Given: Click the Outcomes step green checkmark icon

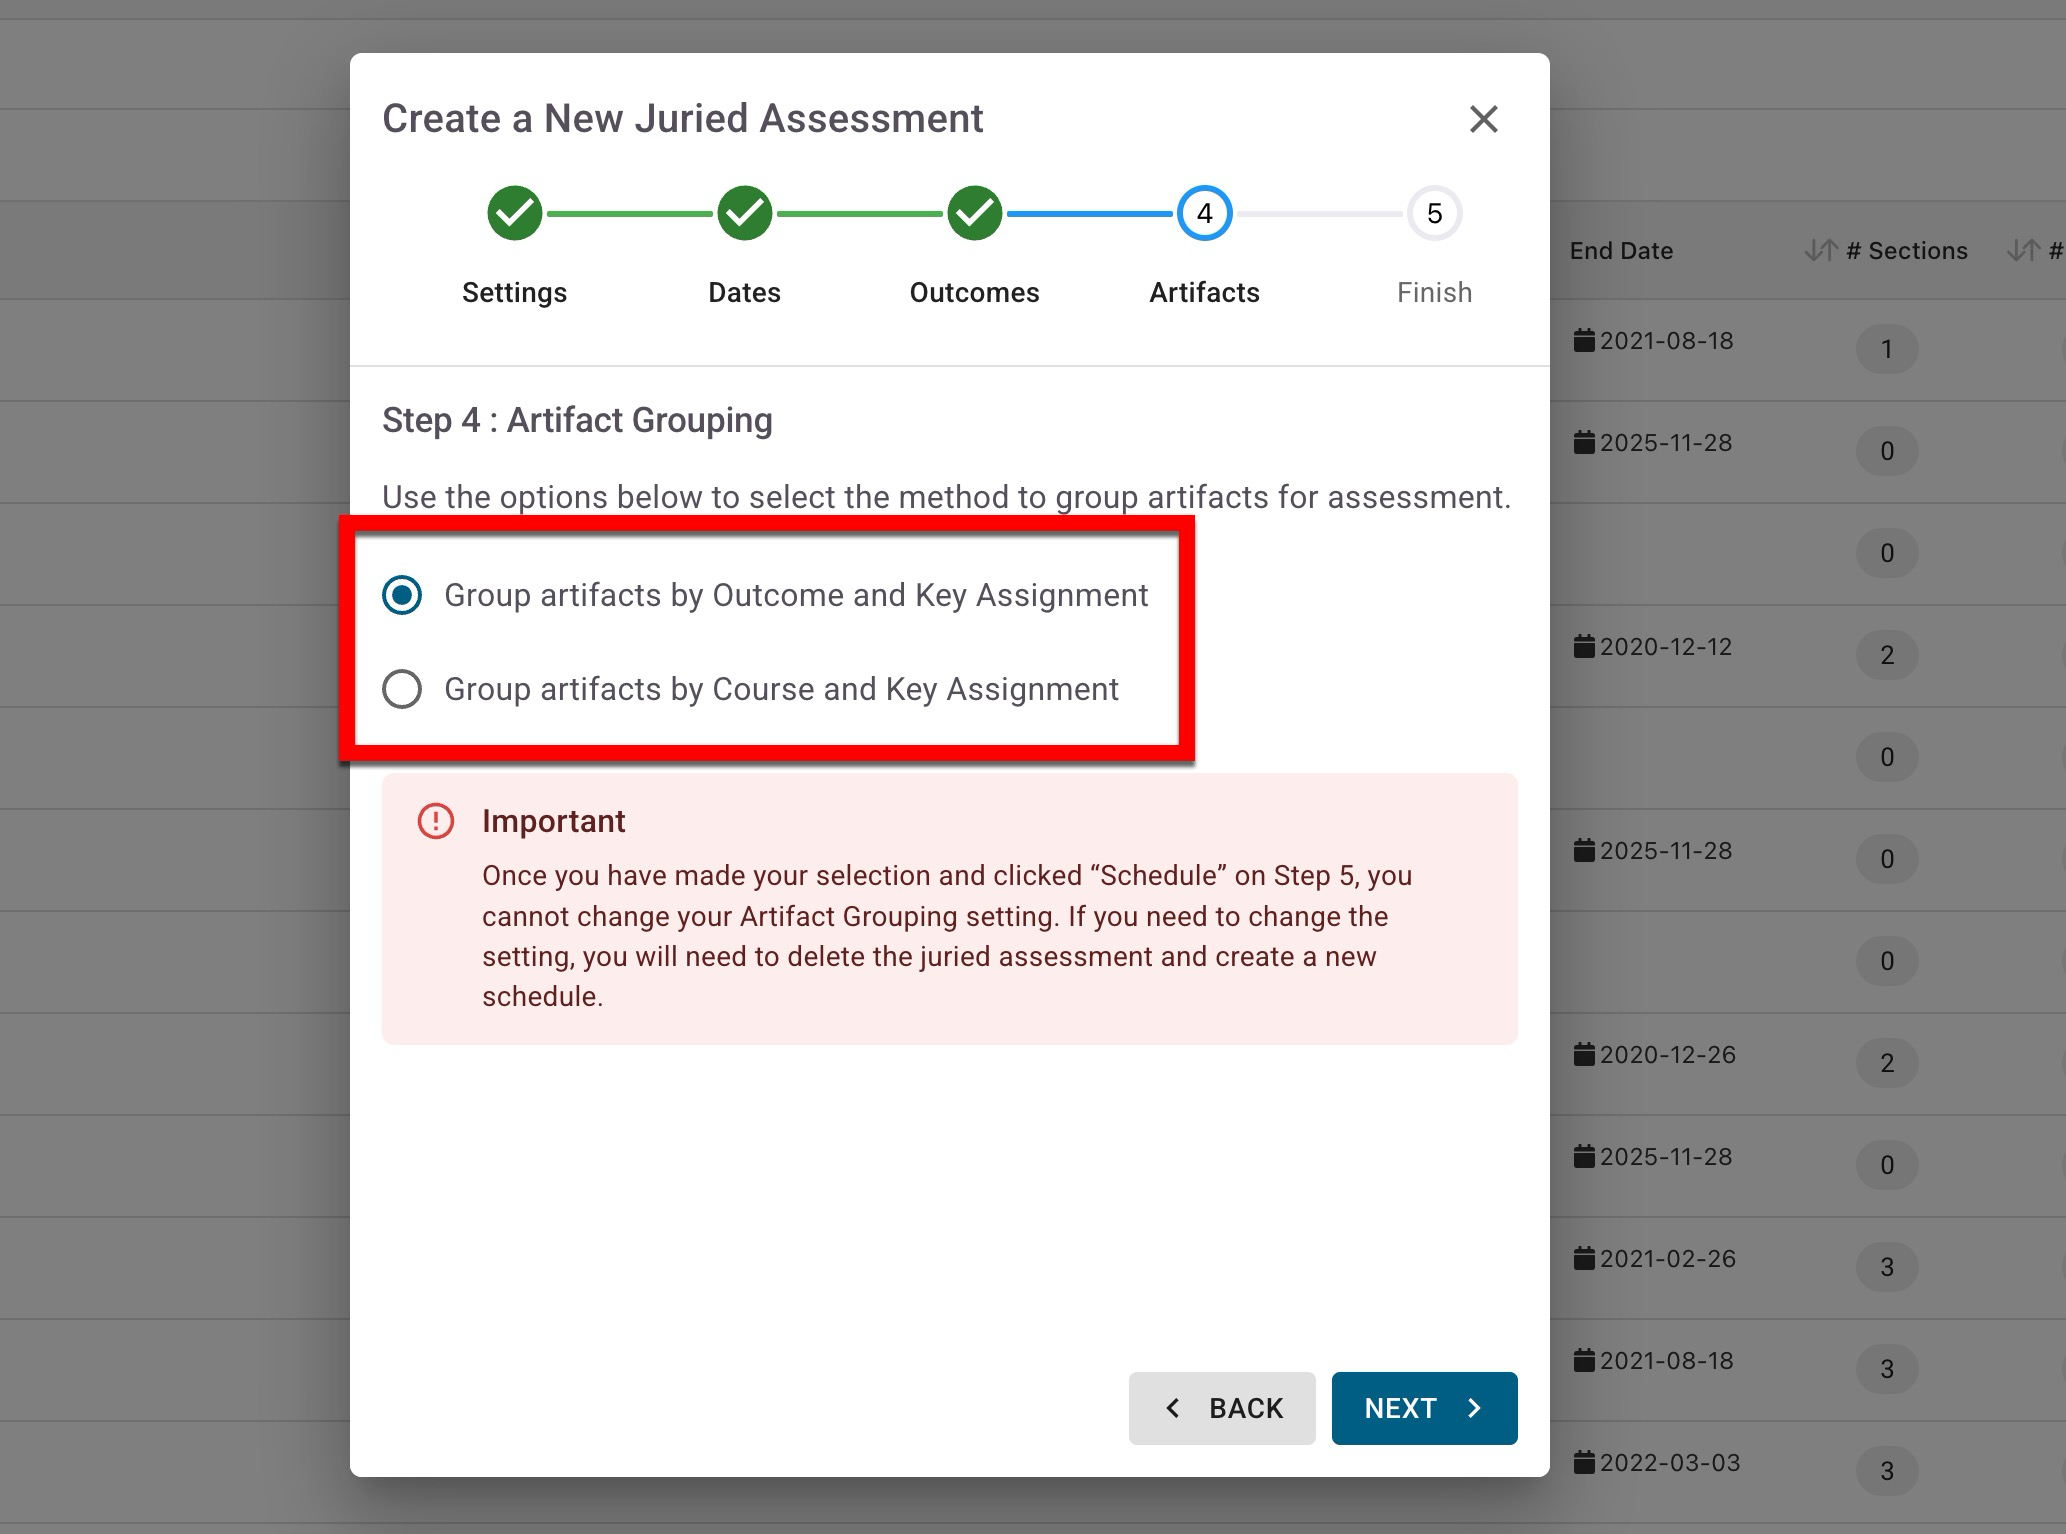Looking at the screenshot, I should 974,213.
